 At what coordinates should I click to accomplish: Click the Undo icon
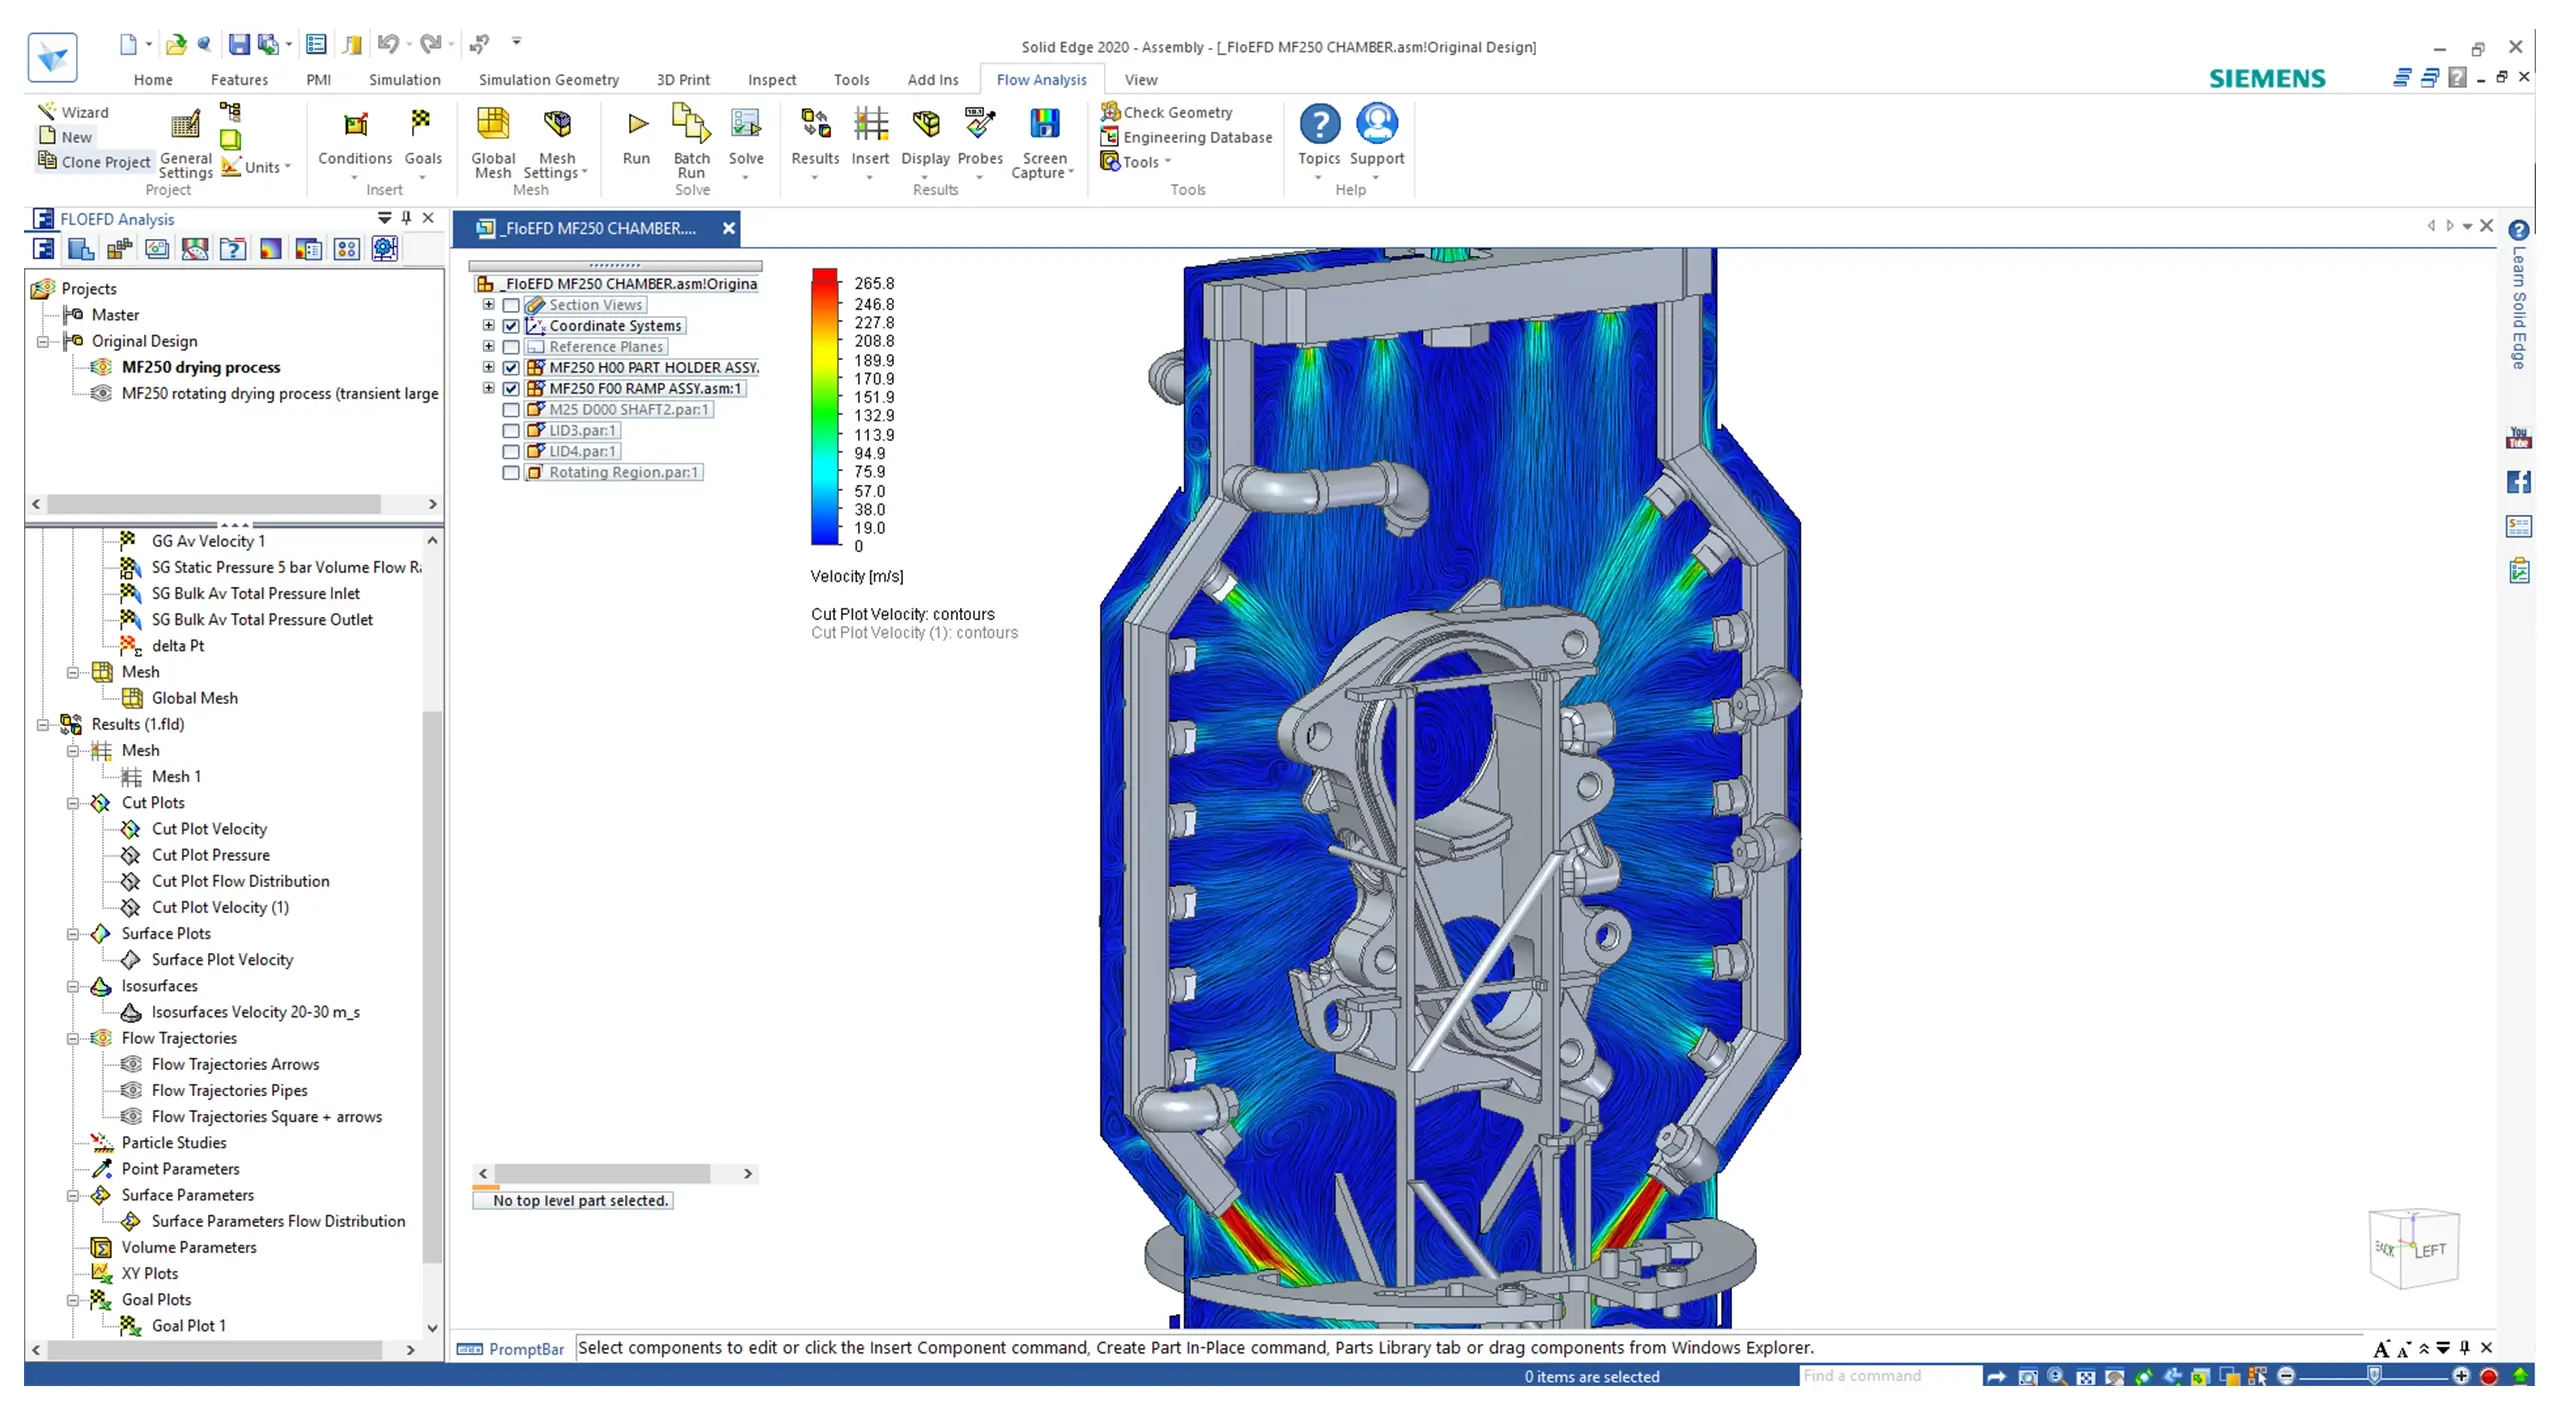pyautogui.click(x=388, y=44)
